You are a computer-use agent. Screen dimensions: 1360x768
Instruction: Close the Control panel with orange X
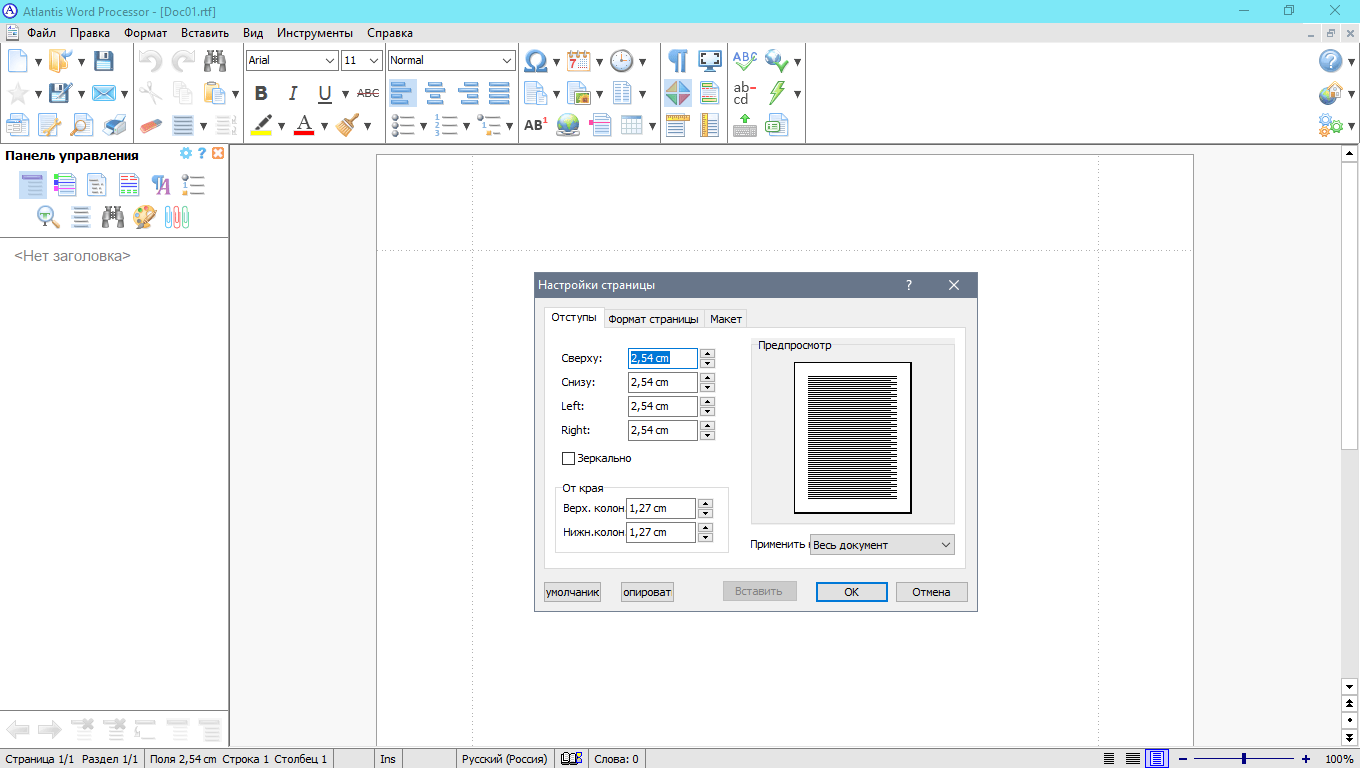pos(218,154)
